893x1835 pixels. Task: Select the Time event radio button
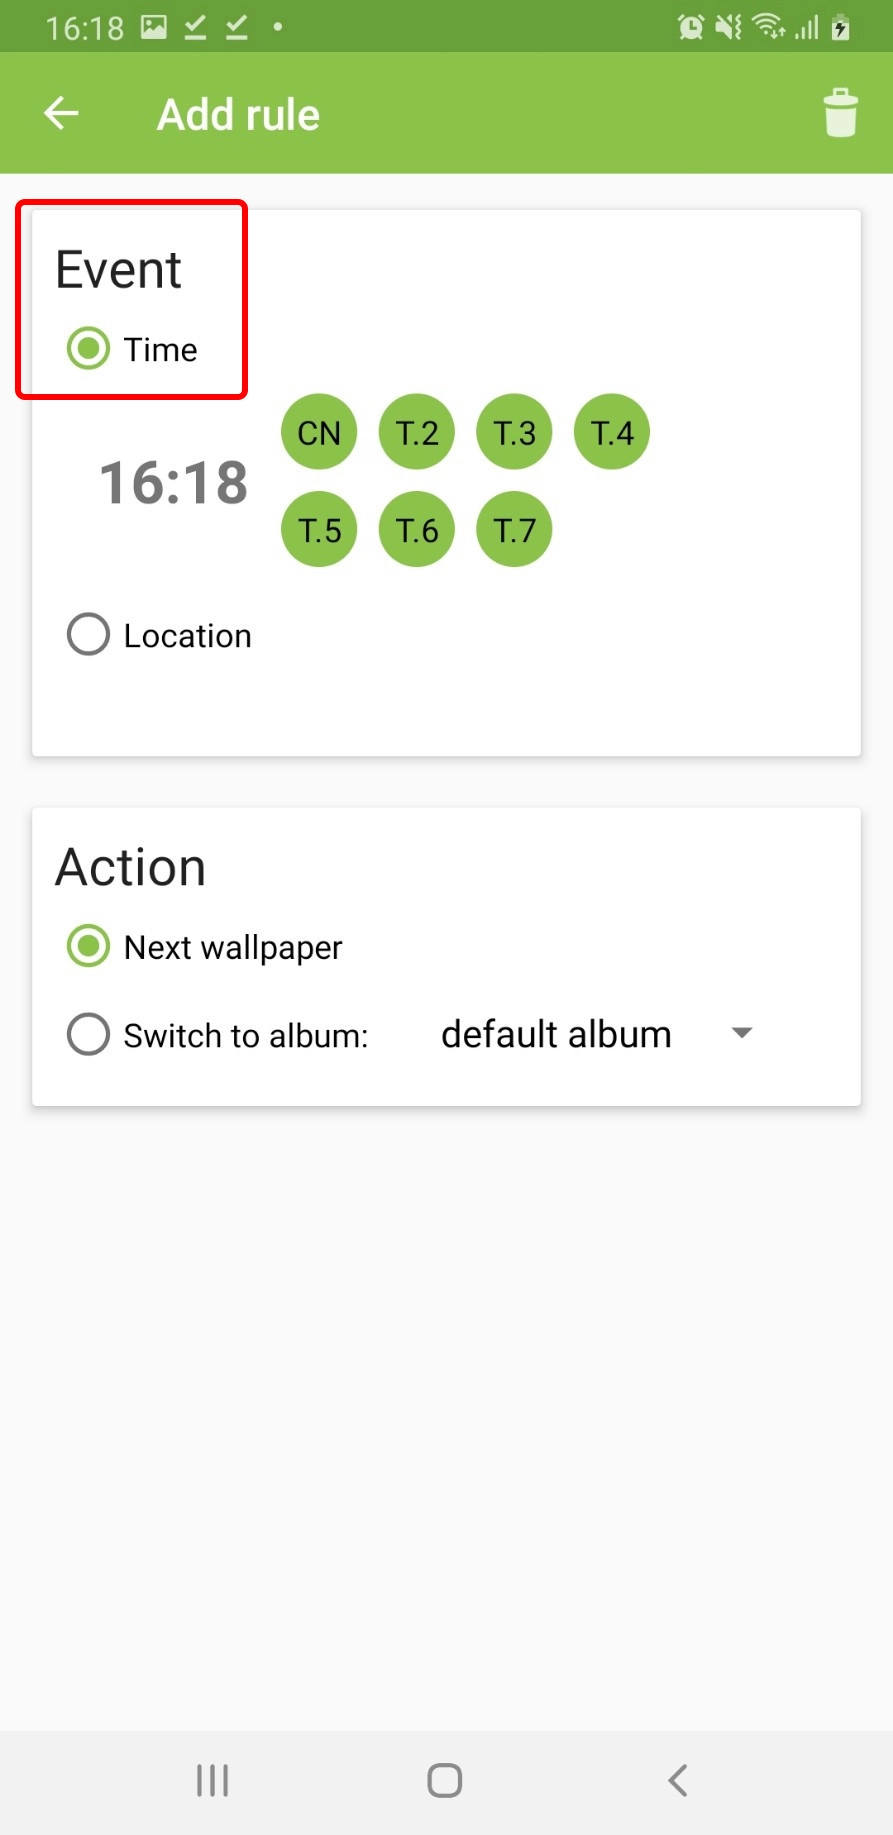click(89, 349)
